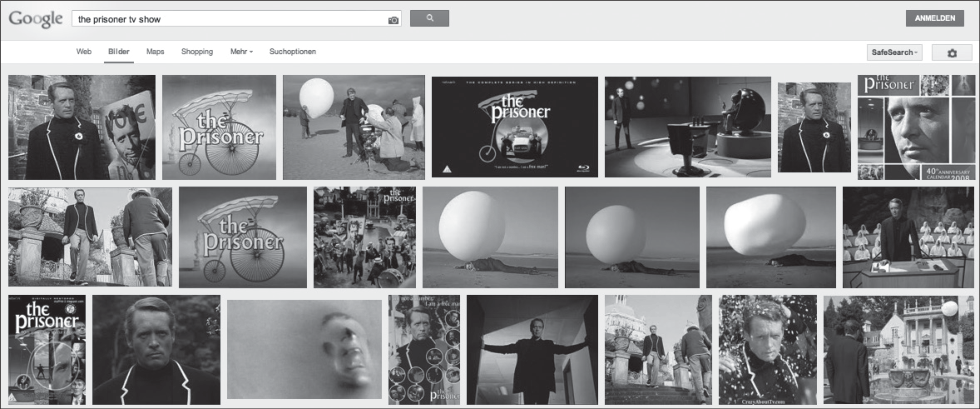Screen dimensions: 980x409
Task: Switch to the Web tab
Action: click(x=84, y=52)
